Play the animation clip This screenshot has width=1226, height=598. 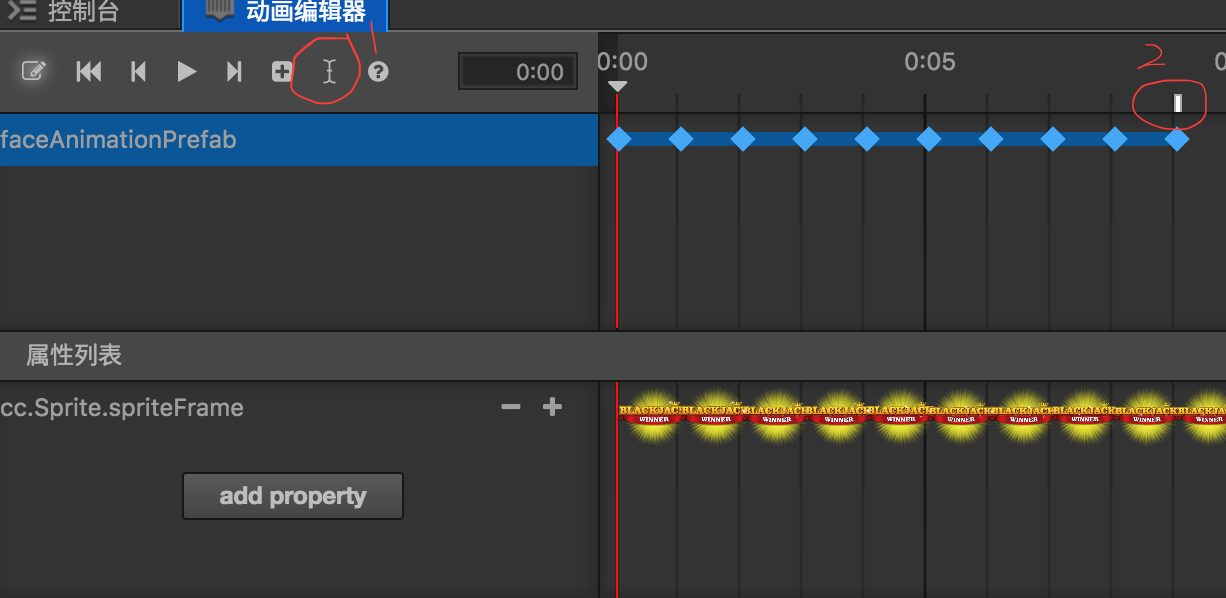pyautogui.click(x=186, y=71)
